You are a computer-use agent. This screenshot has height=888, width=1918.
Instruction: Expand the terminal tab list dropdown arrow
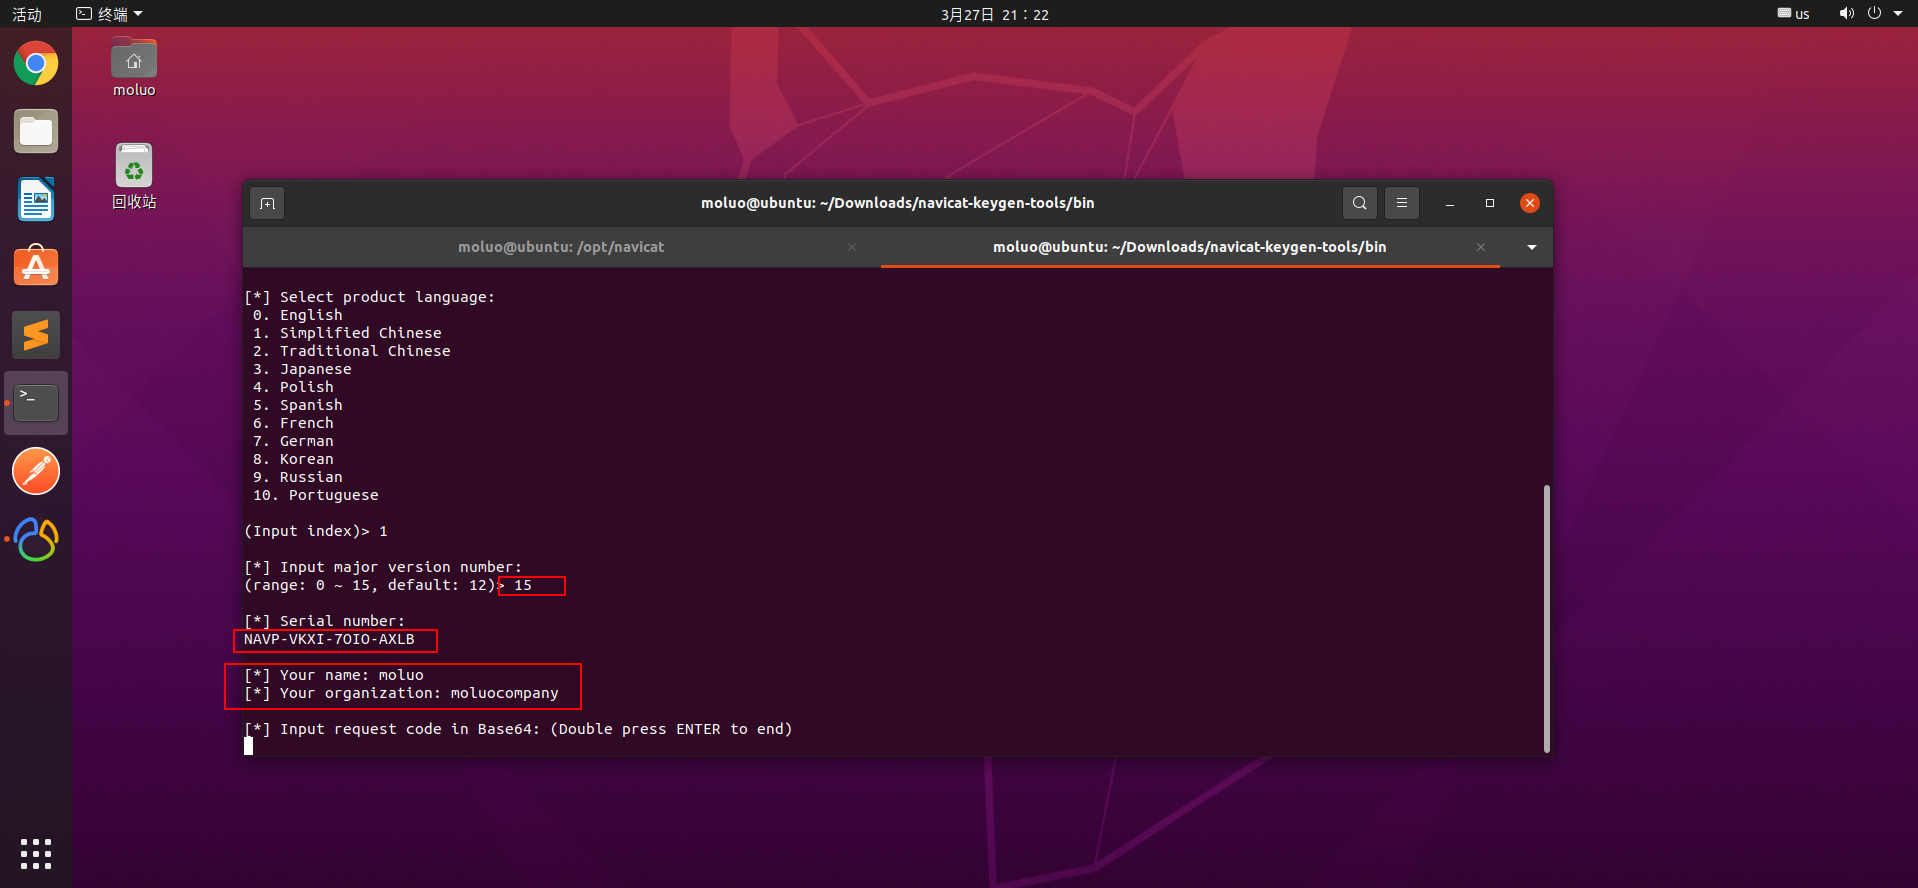[1531, 247]
